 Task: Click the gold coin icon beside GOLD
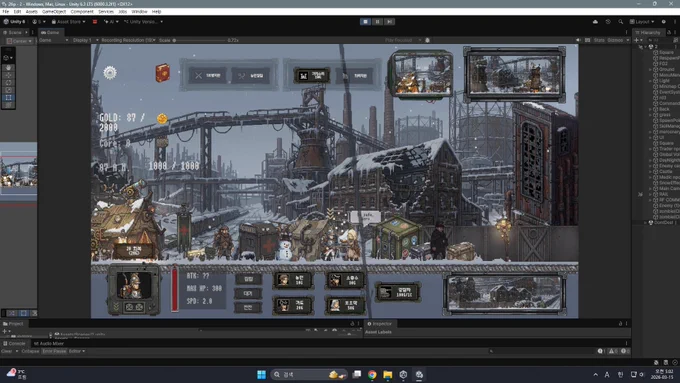[x=162, y=118]
